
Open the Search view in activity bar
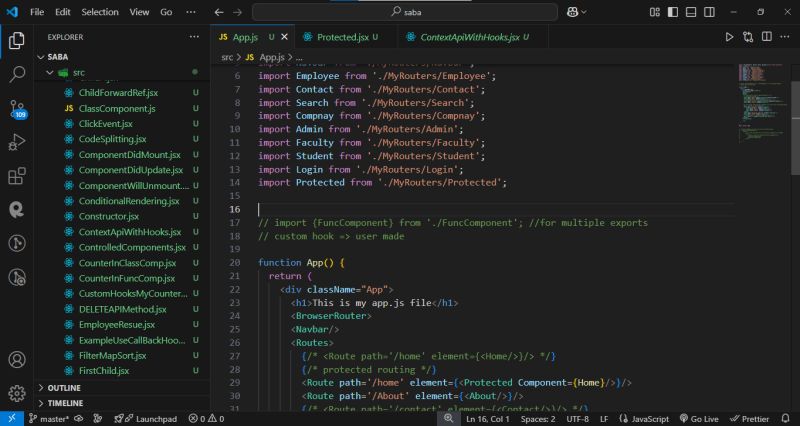pos(17,74)
